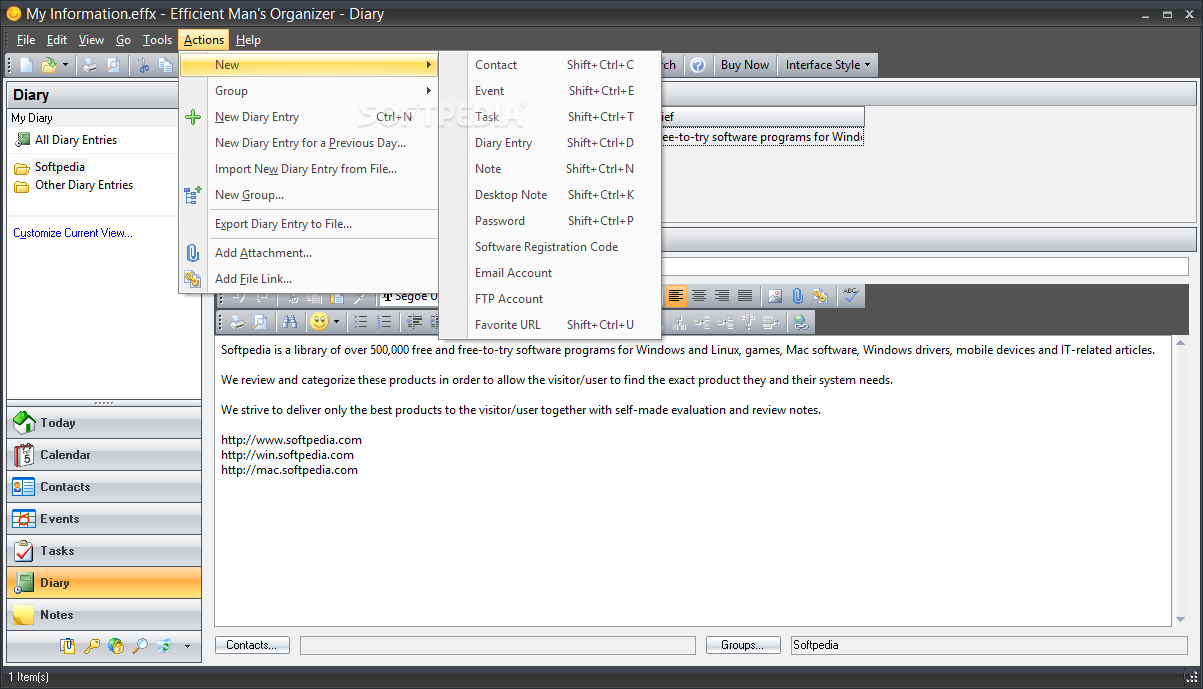The image size is (1203, 689).
Task: Open the View menu
Action: coord(92,40)
